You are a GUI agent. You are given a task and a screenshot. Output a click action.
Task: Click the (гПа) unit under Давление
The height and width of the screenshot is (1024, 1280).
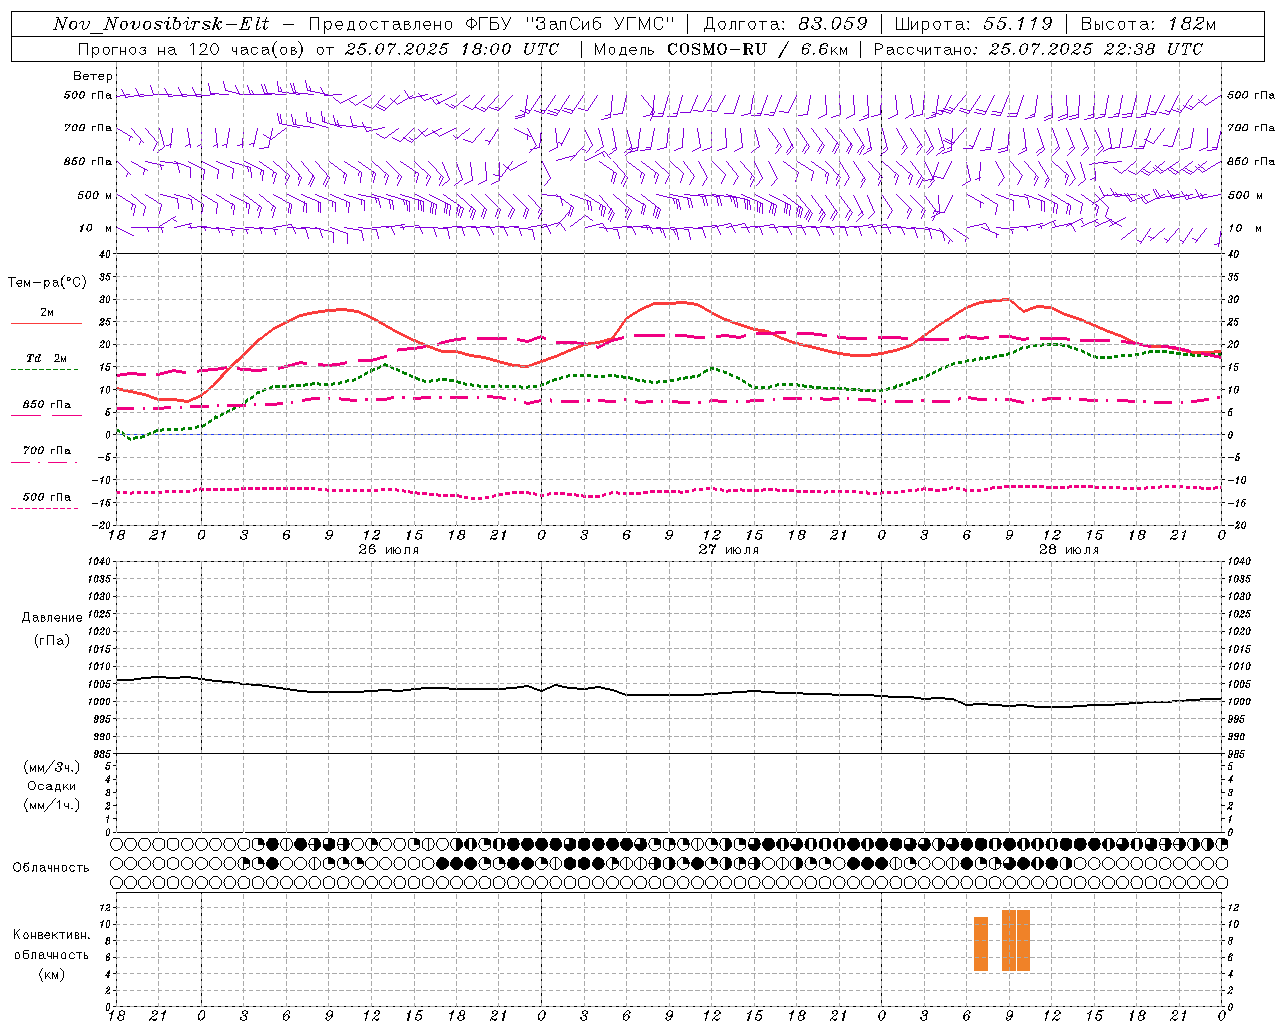coord(51,641)
